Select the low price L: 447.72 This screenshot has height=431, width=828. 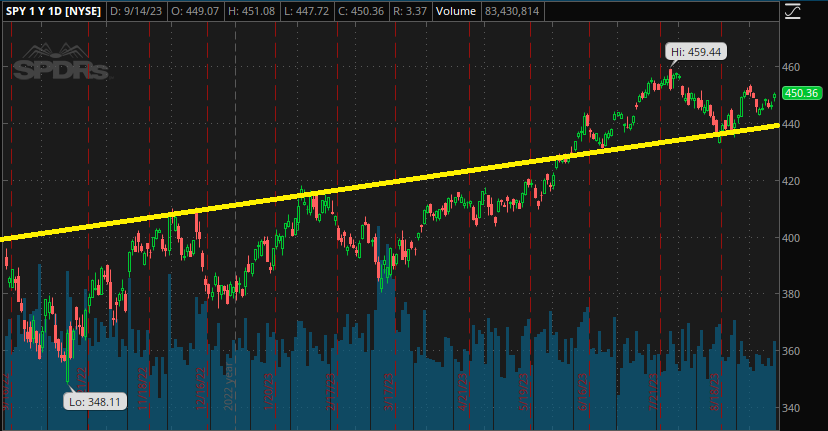(x=307, y=11)
